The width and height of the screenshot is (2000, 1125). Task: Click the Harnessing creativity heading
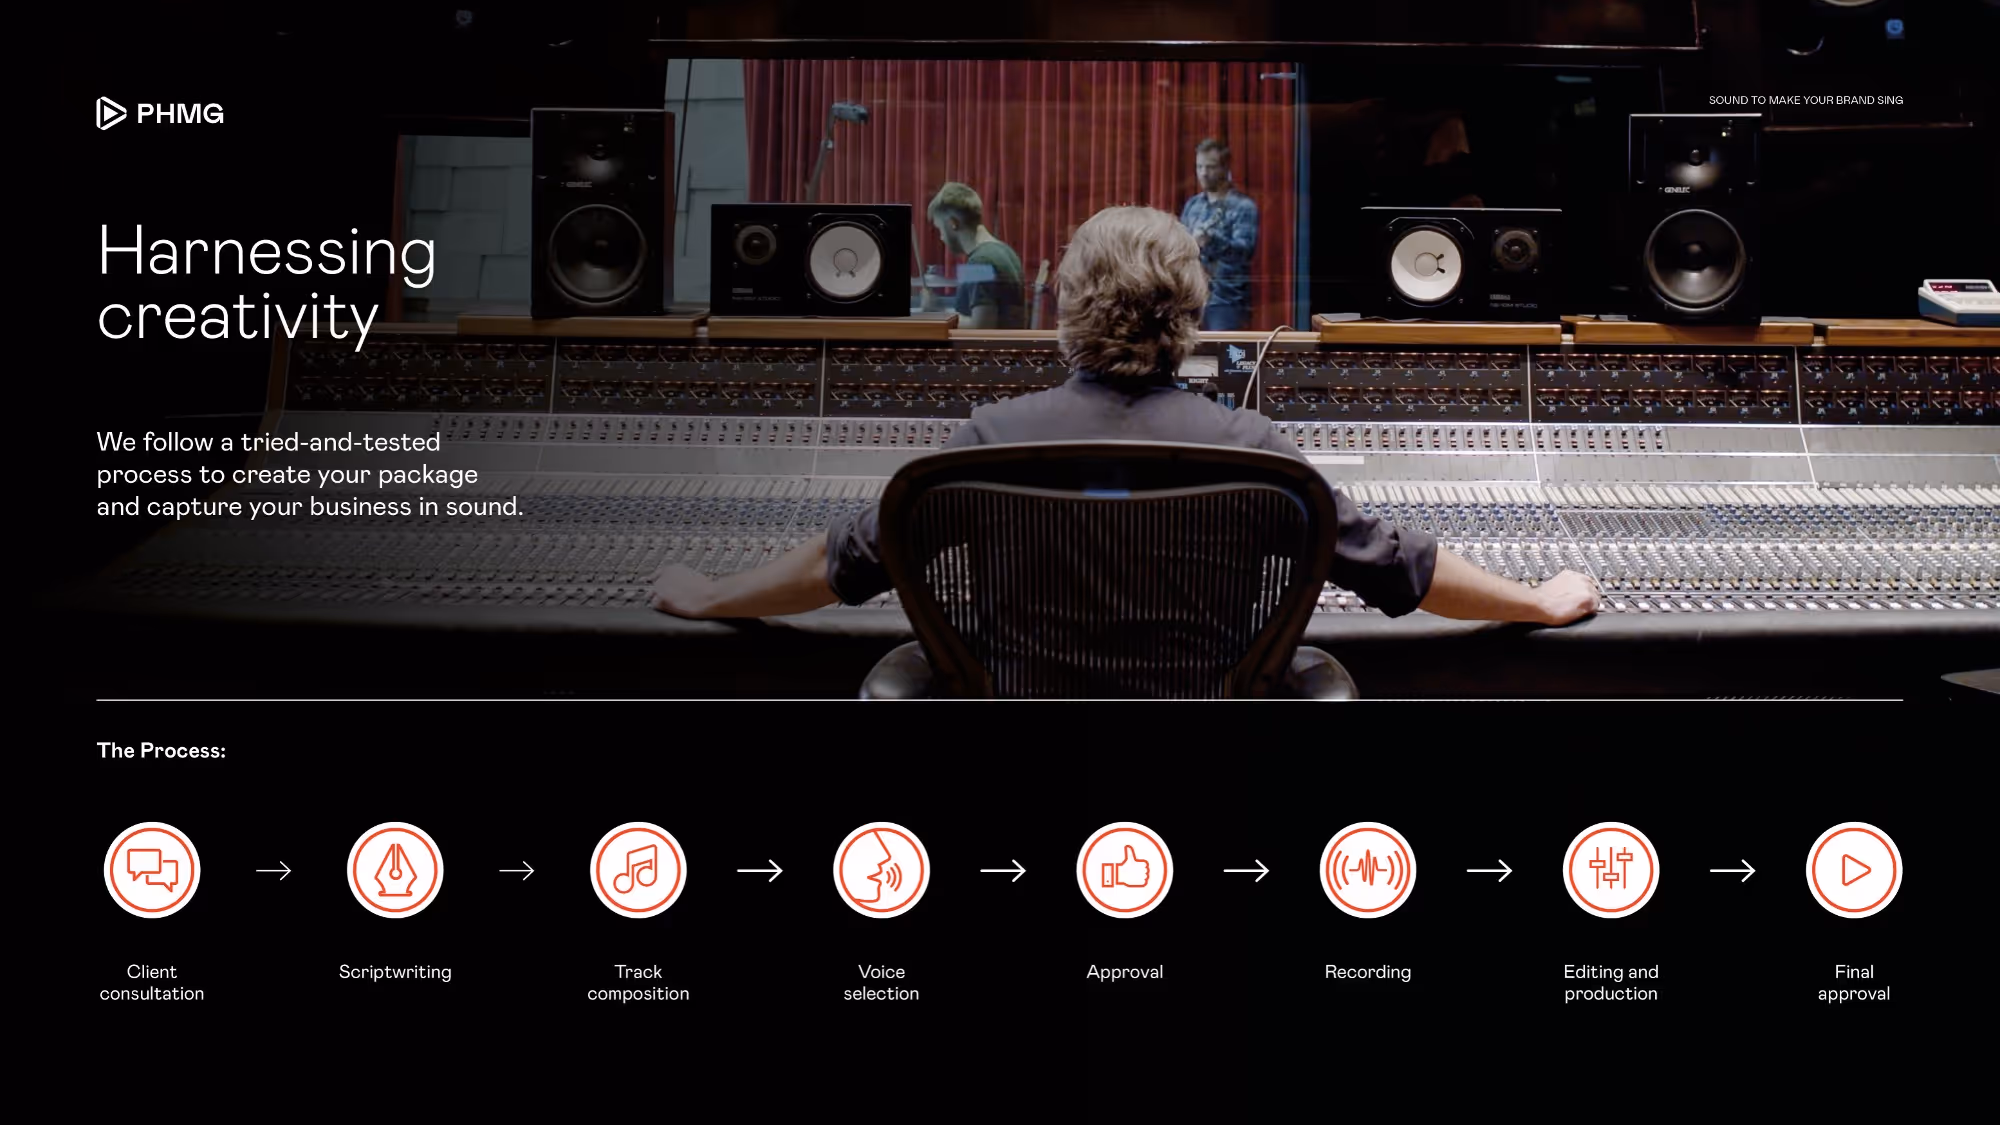point(267,283)
